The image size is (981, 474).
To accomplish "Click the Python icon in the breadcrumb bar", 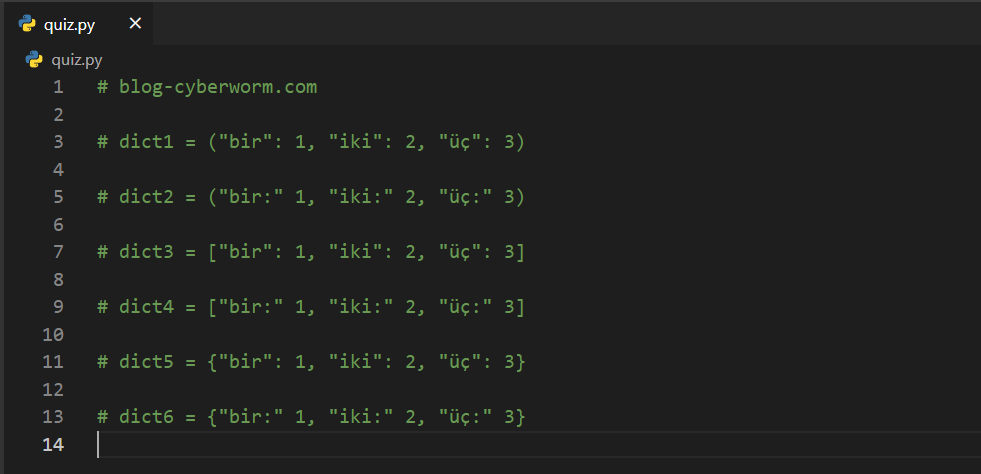I will [34, 60].
